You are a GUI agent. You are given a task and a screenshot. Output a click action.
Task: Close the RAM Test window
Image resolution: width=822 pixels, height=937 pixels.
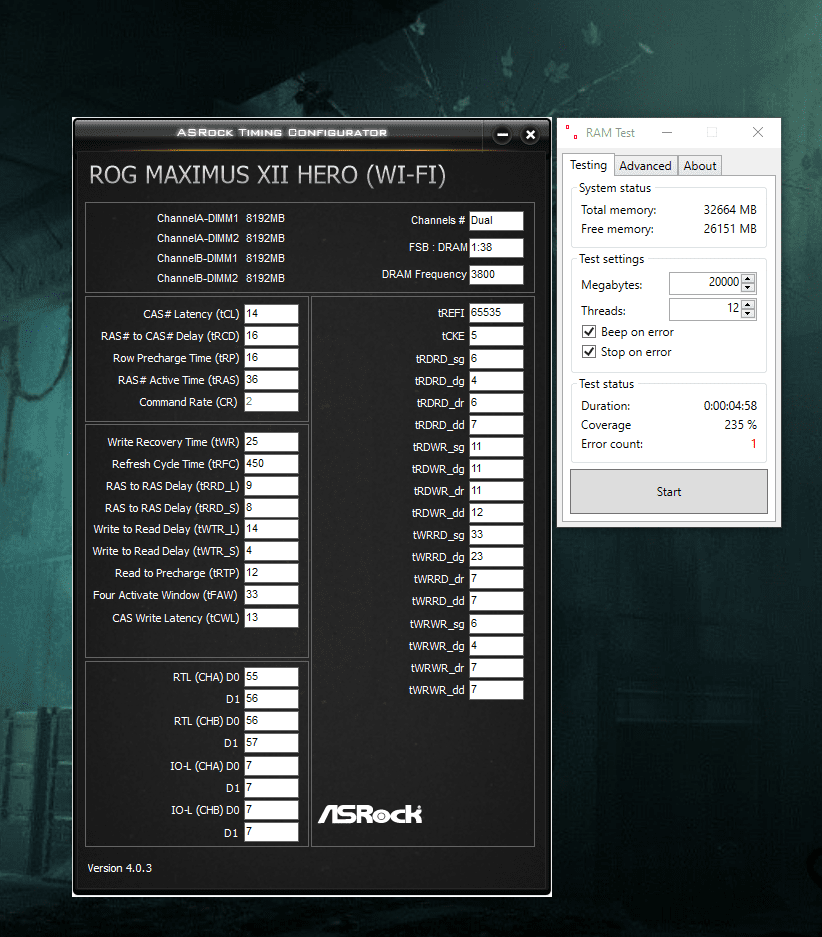pyautogui.click(x=757, y=133)
